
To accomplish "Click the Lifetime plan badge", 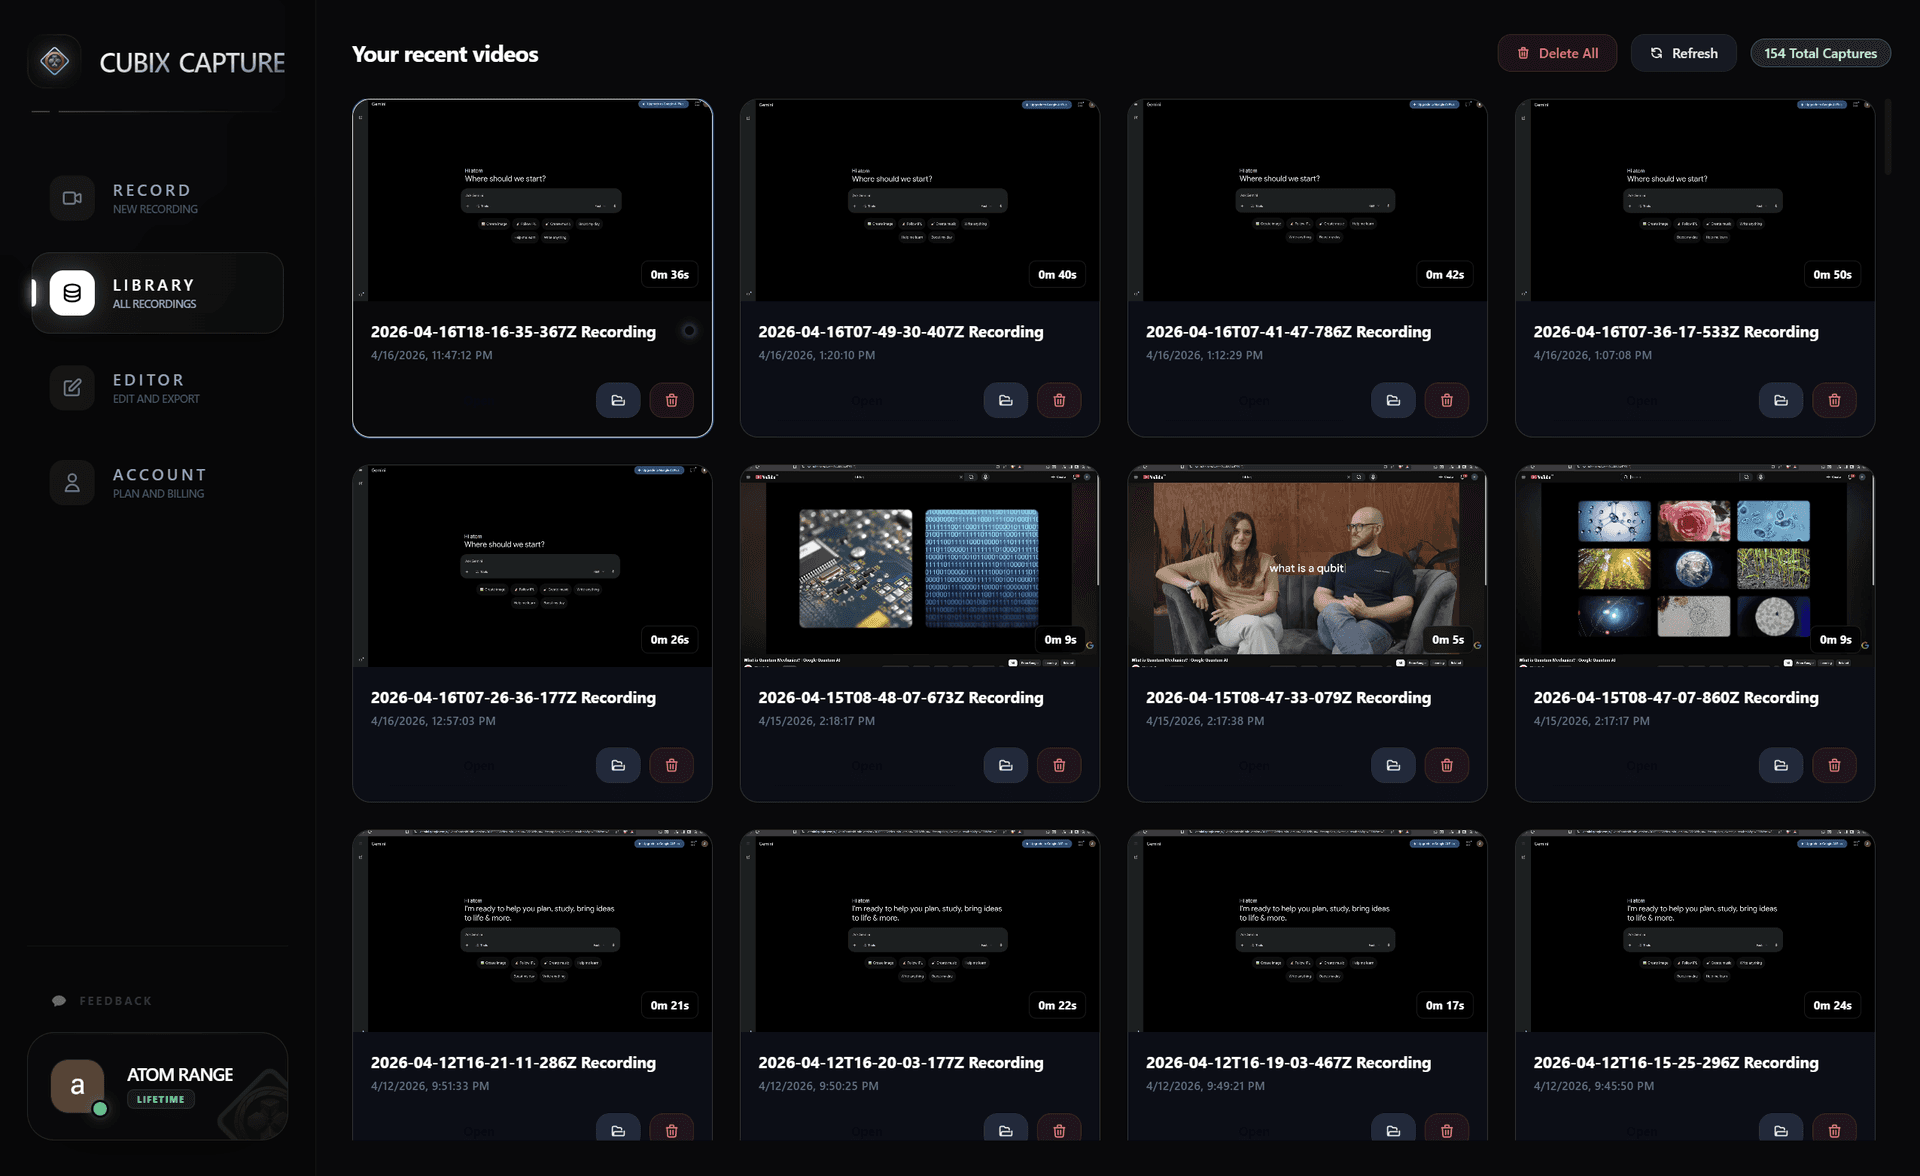I will [x=160, y=1099].
